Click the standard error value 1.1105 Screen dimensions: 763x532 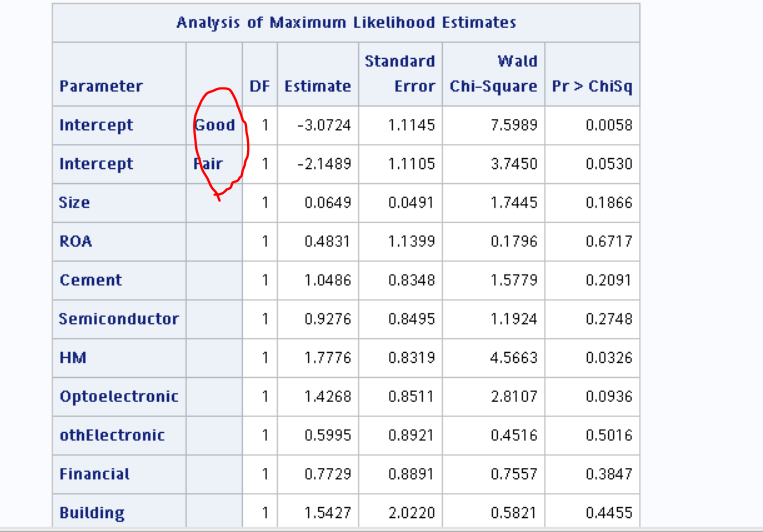412,164
